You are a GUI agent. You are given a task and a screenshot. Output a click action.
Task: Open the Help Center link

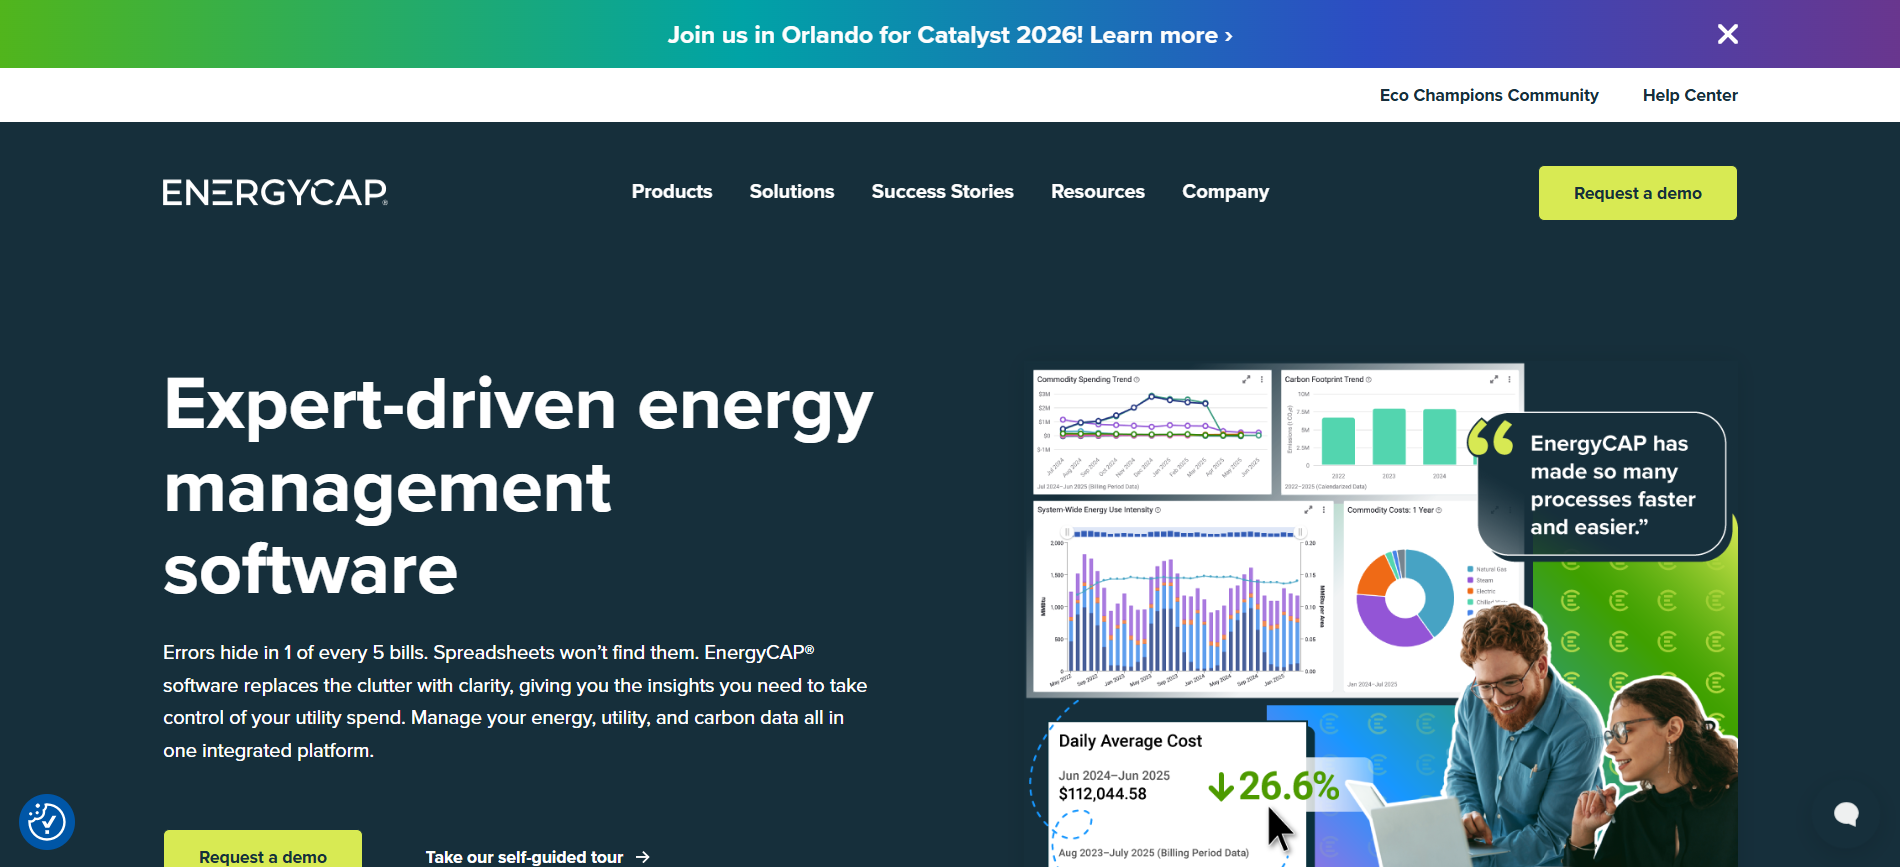point(1690,95)
